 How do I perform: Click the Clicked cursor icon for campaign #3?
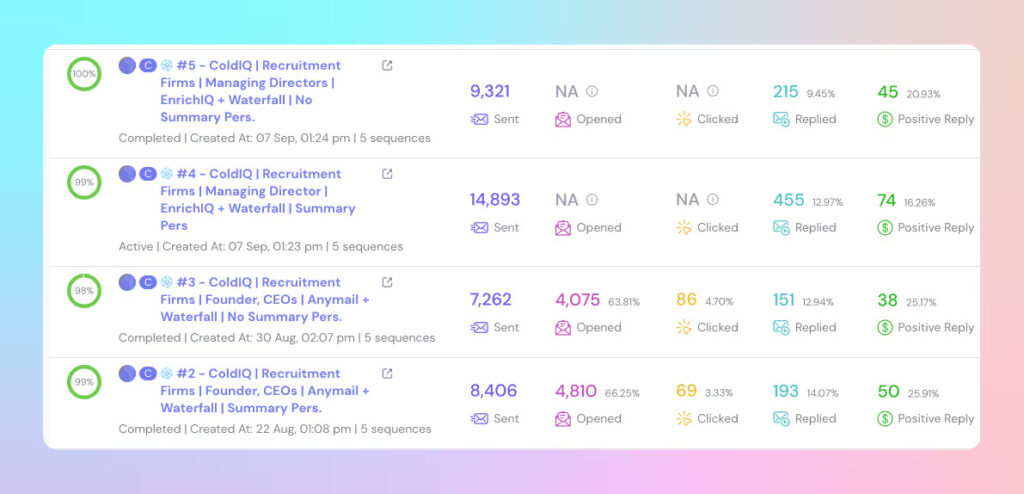684,327
